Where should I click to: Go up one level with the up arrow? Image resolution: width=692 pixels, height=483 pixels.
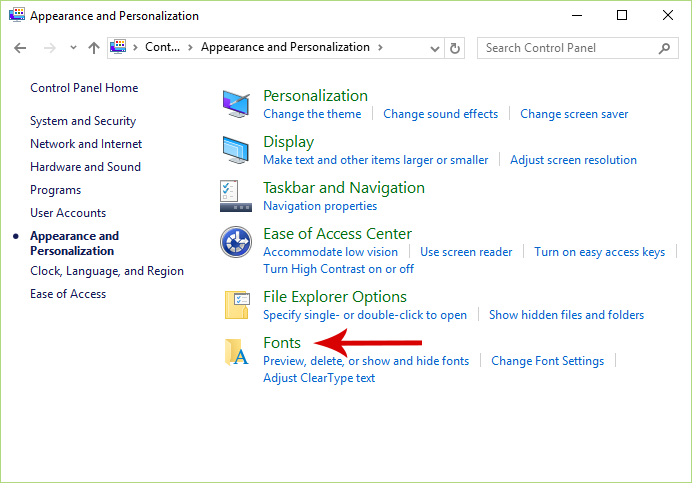(x=94, y=48)
